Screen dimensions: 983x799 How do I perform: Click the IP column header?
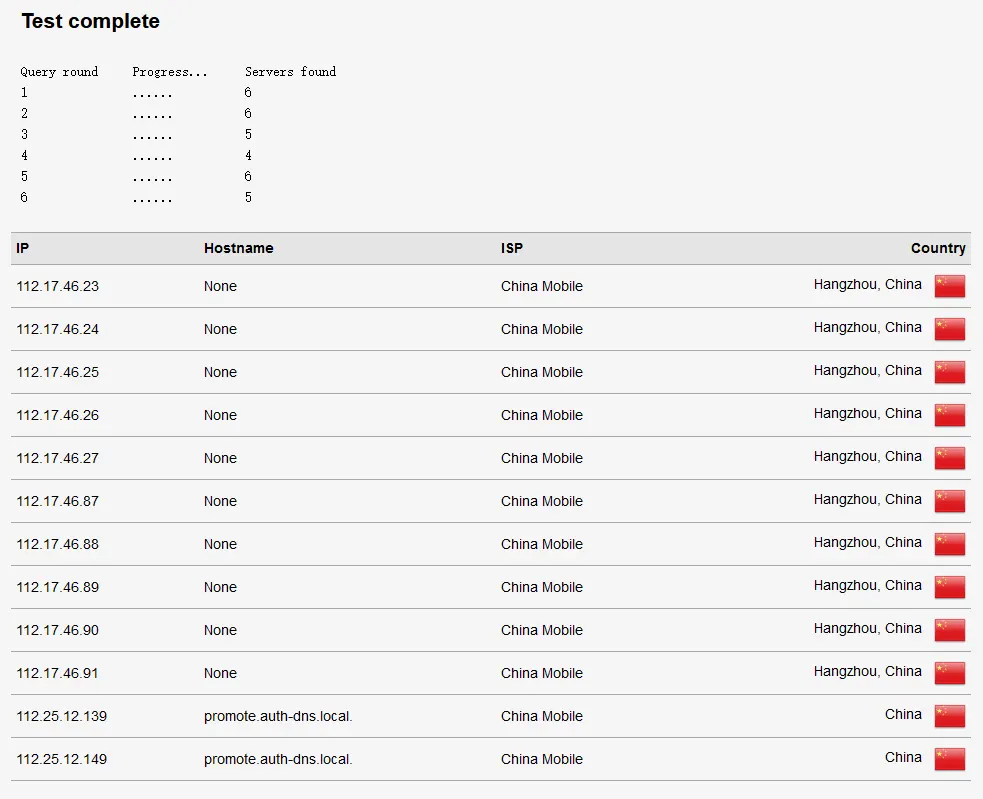[23, 248]
